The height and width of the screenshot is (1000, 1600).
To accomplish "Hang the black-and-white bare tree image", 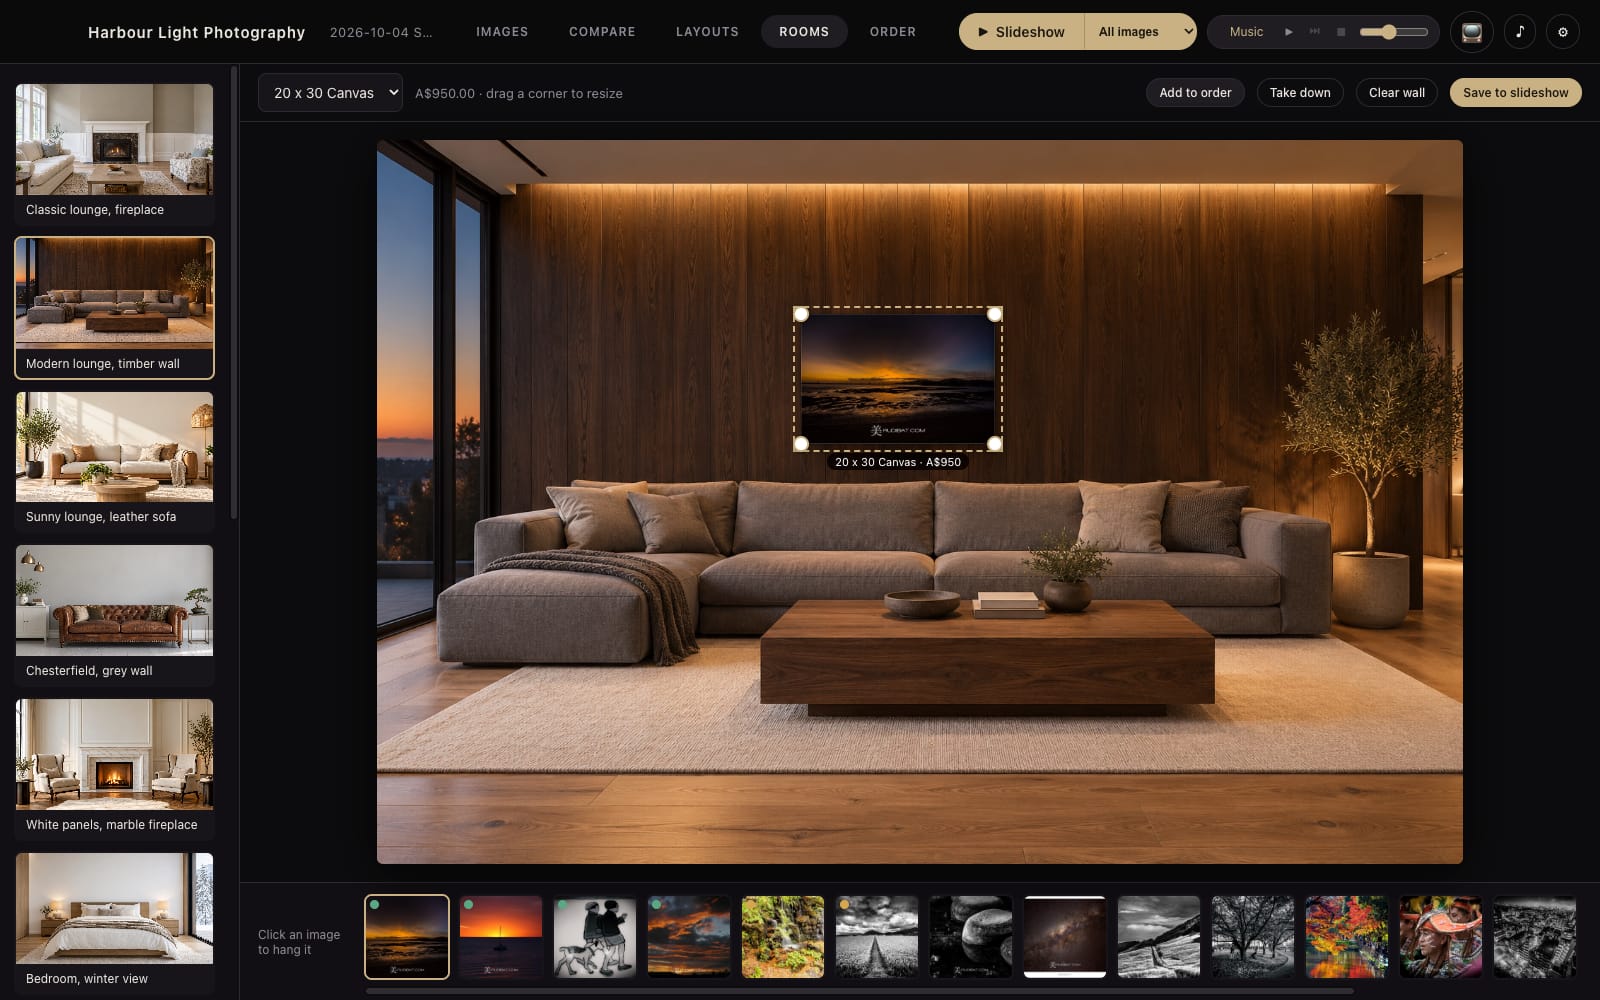I will click(1253, 937).
